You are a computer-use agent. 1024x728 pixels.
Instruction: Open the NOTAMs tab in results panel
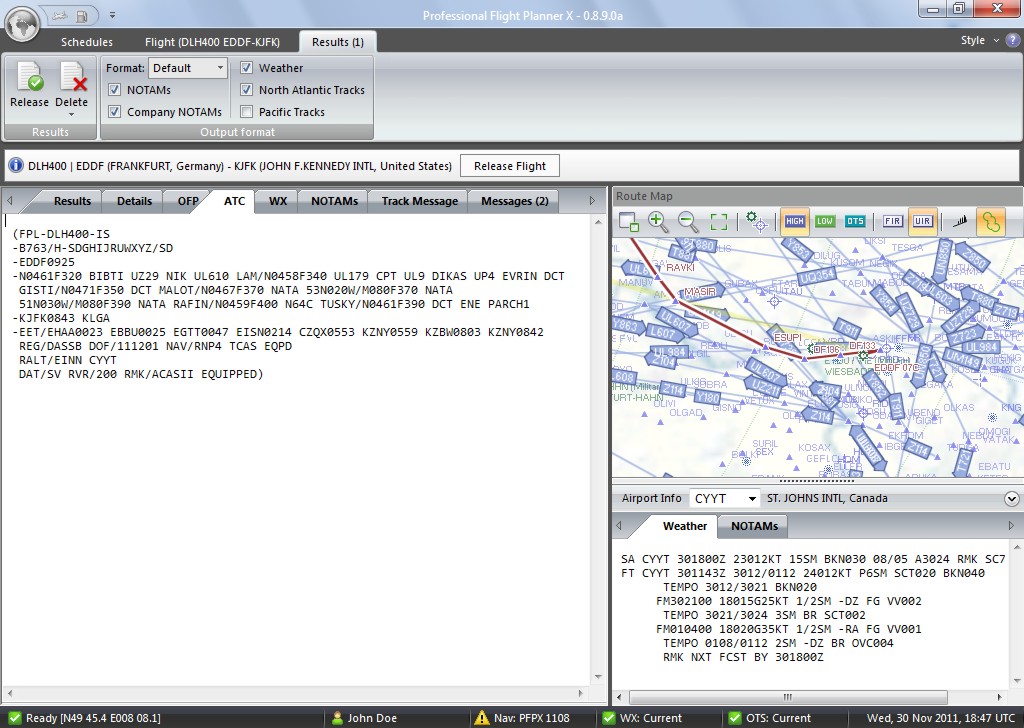click(334, 201)
